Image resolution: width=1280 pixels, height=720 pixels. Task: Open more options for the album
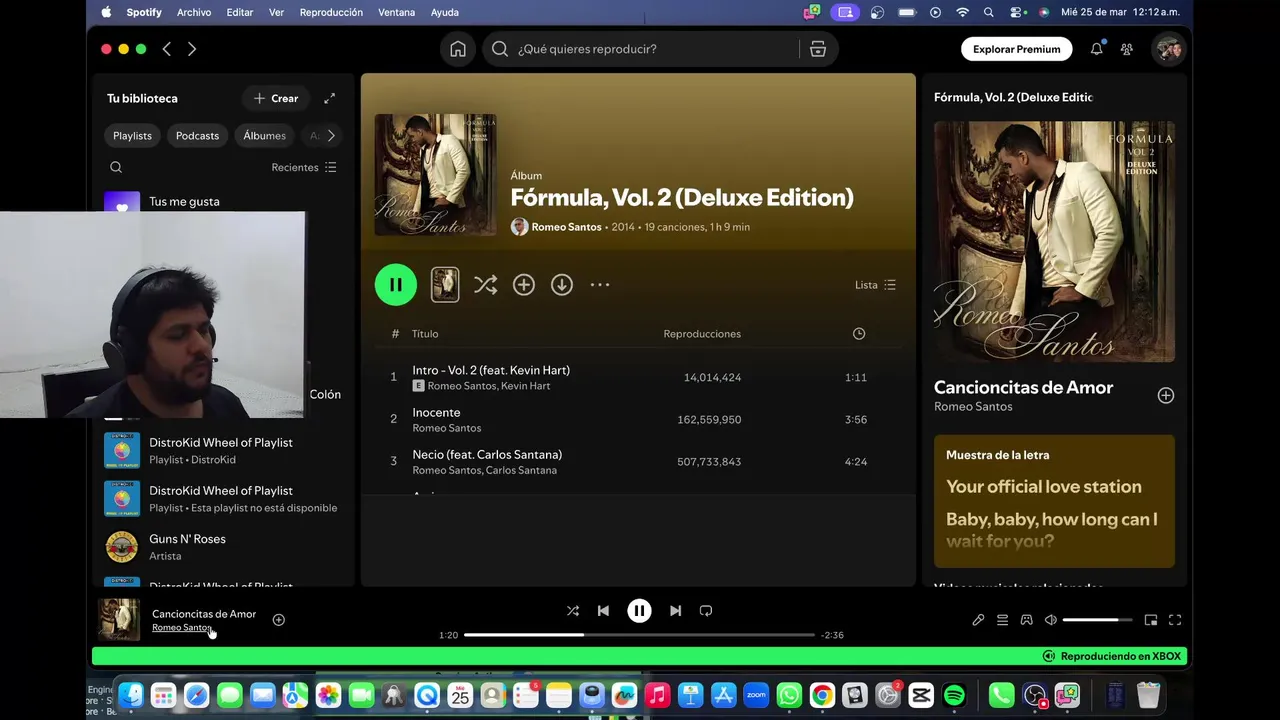point(600,285)
